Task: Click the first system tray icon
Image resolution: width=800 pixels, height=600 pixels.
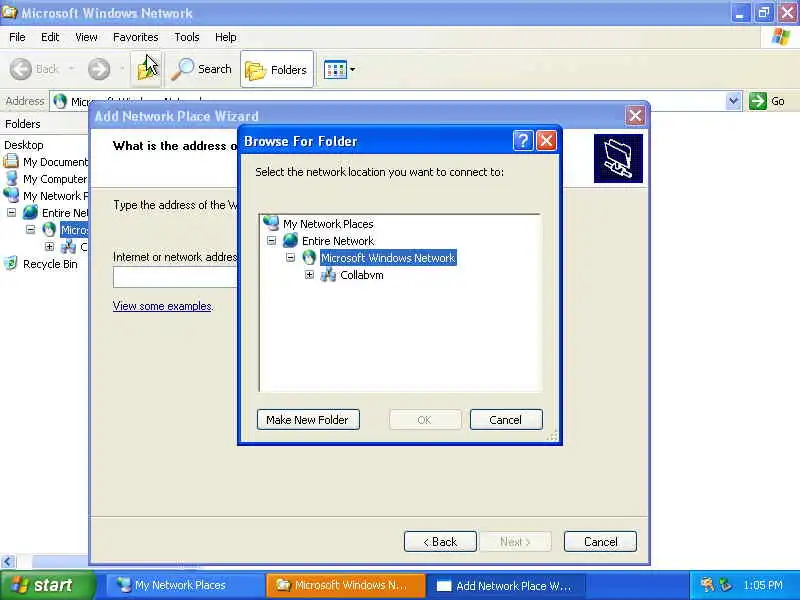Action: point(707,584)
